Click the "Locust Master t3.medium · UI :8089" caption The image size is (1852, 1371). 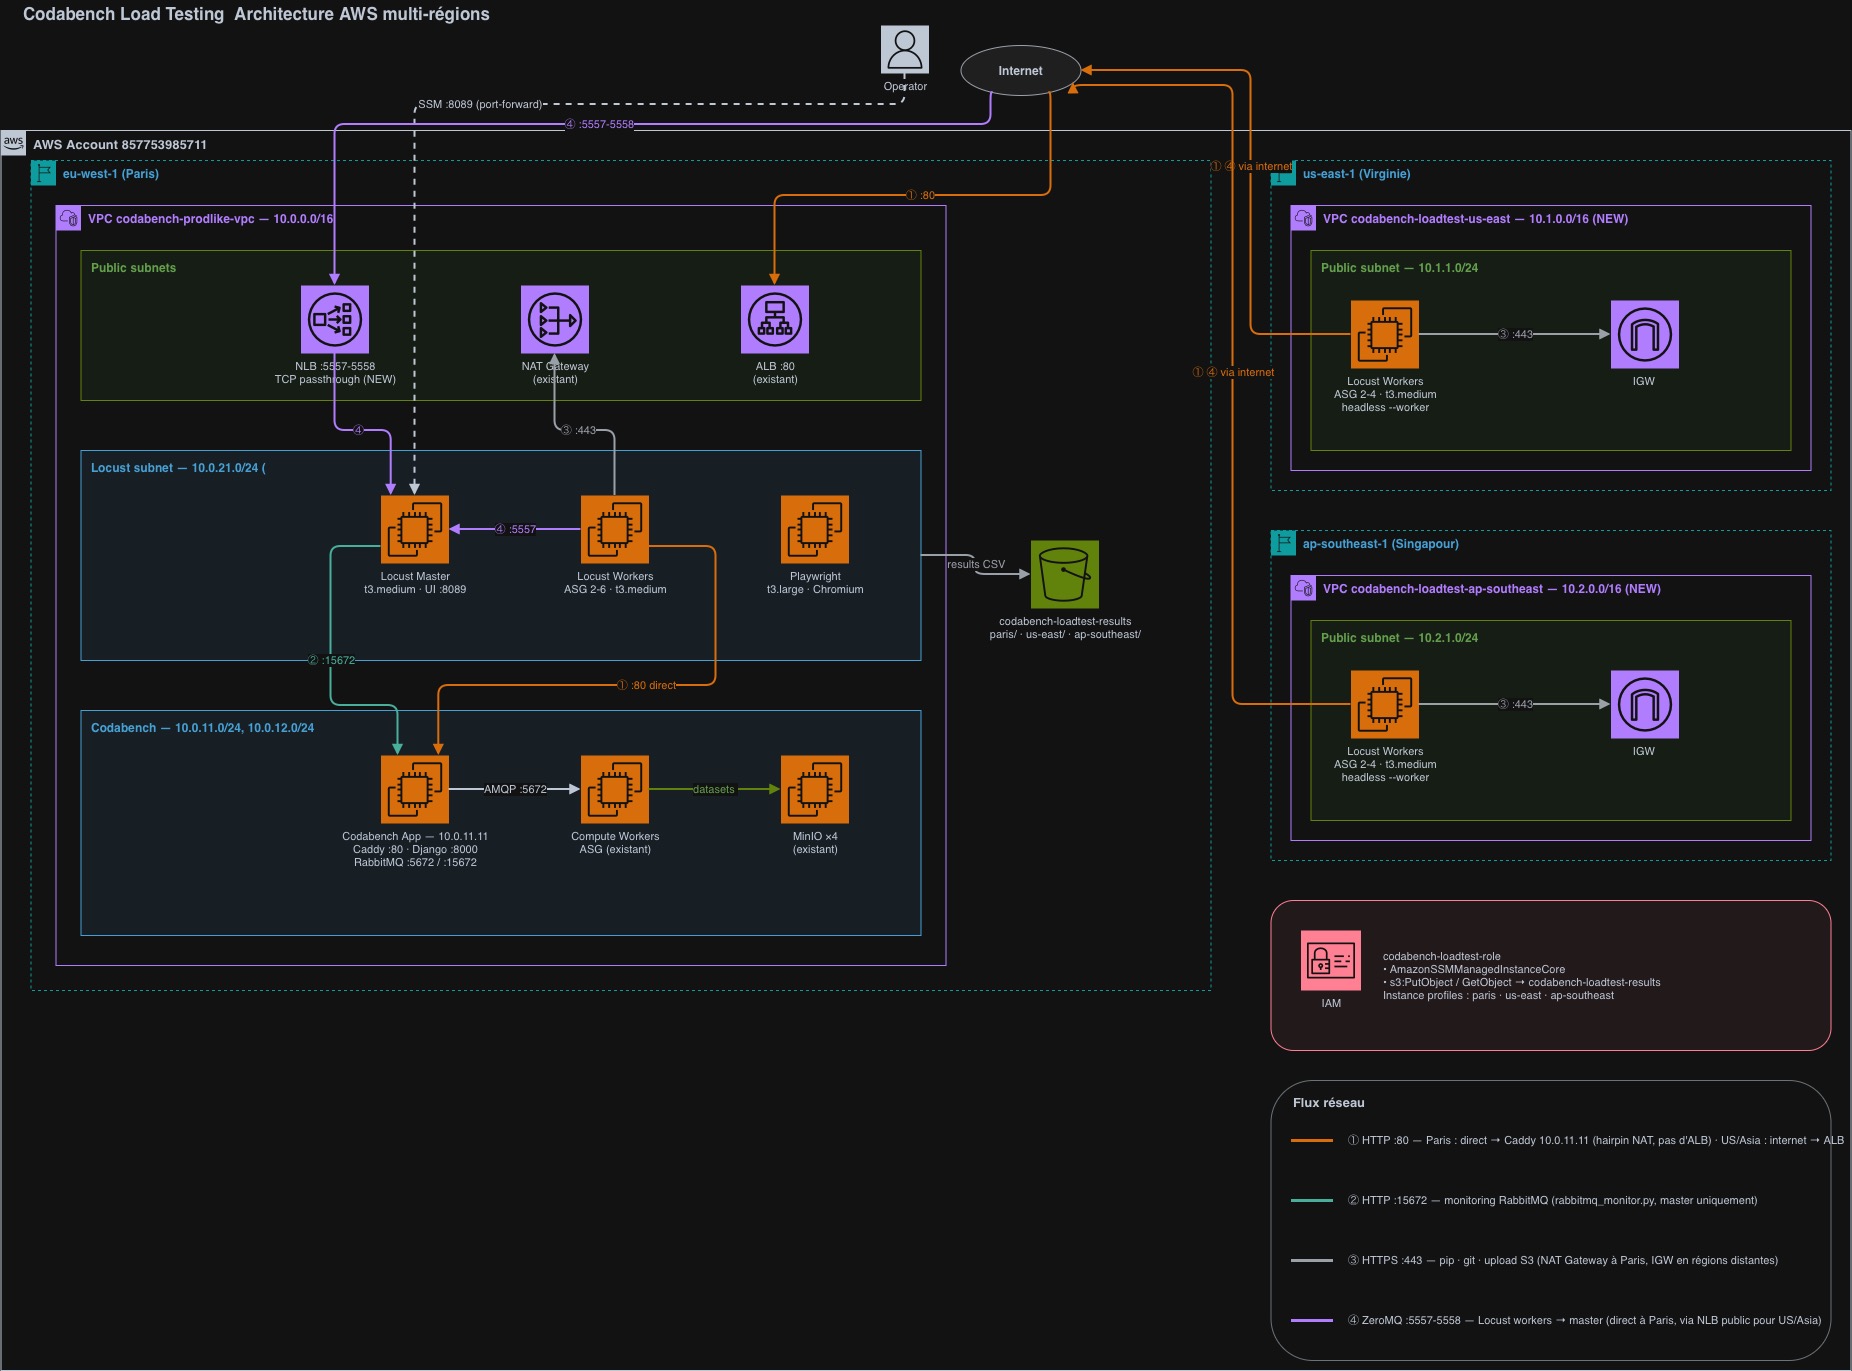tap(415, 583)
